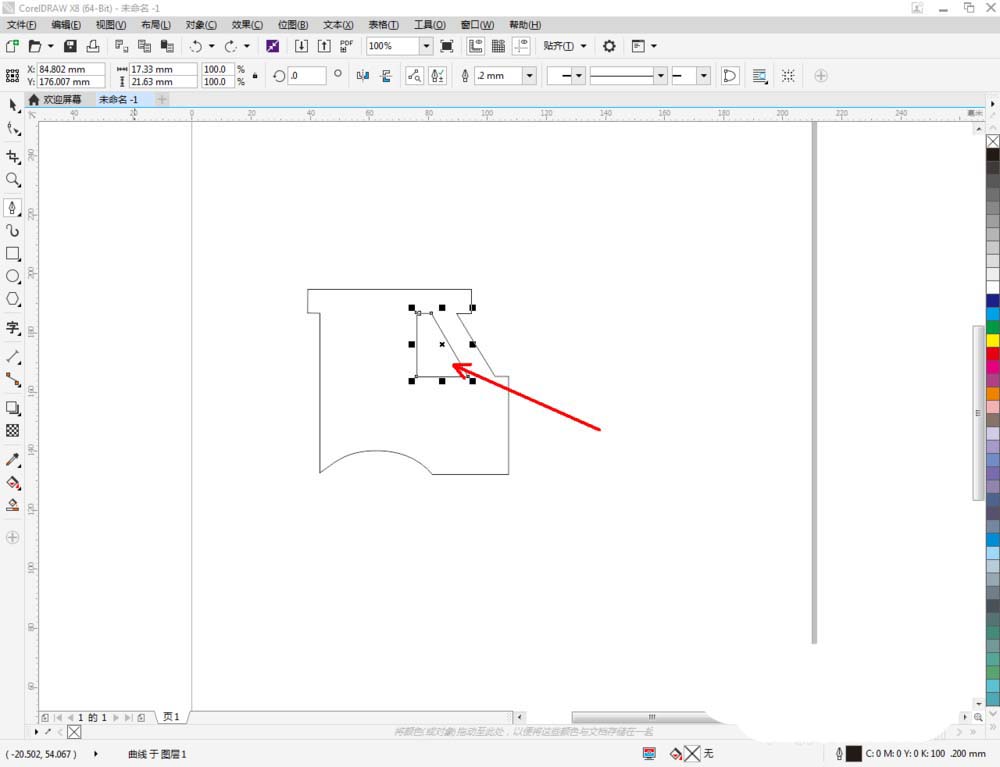Screen dimensions: 1000x767
Task: Open the end arrowhead dropdown
Action: pyautogui.click(x=703, y=76)
